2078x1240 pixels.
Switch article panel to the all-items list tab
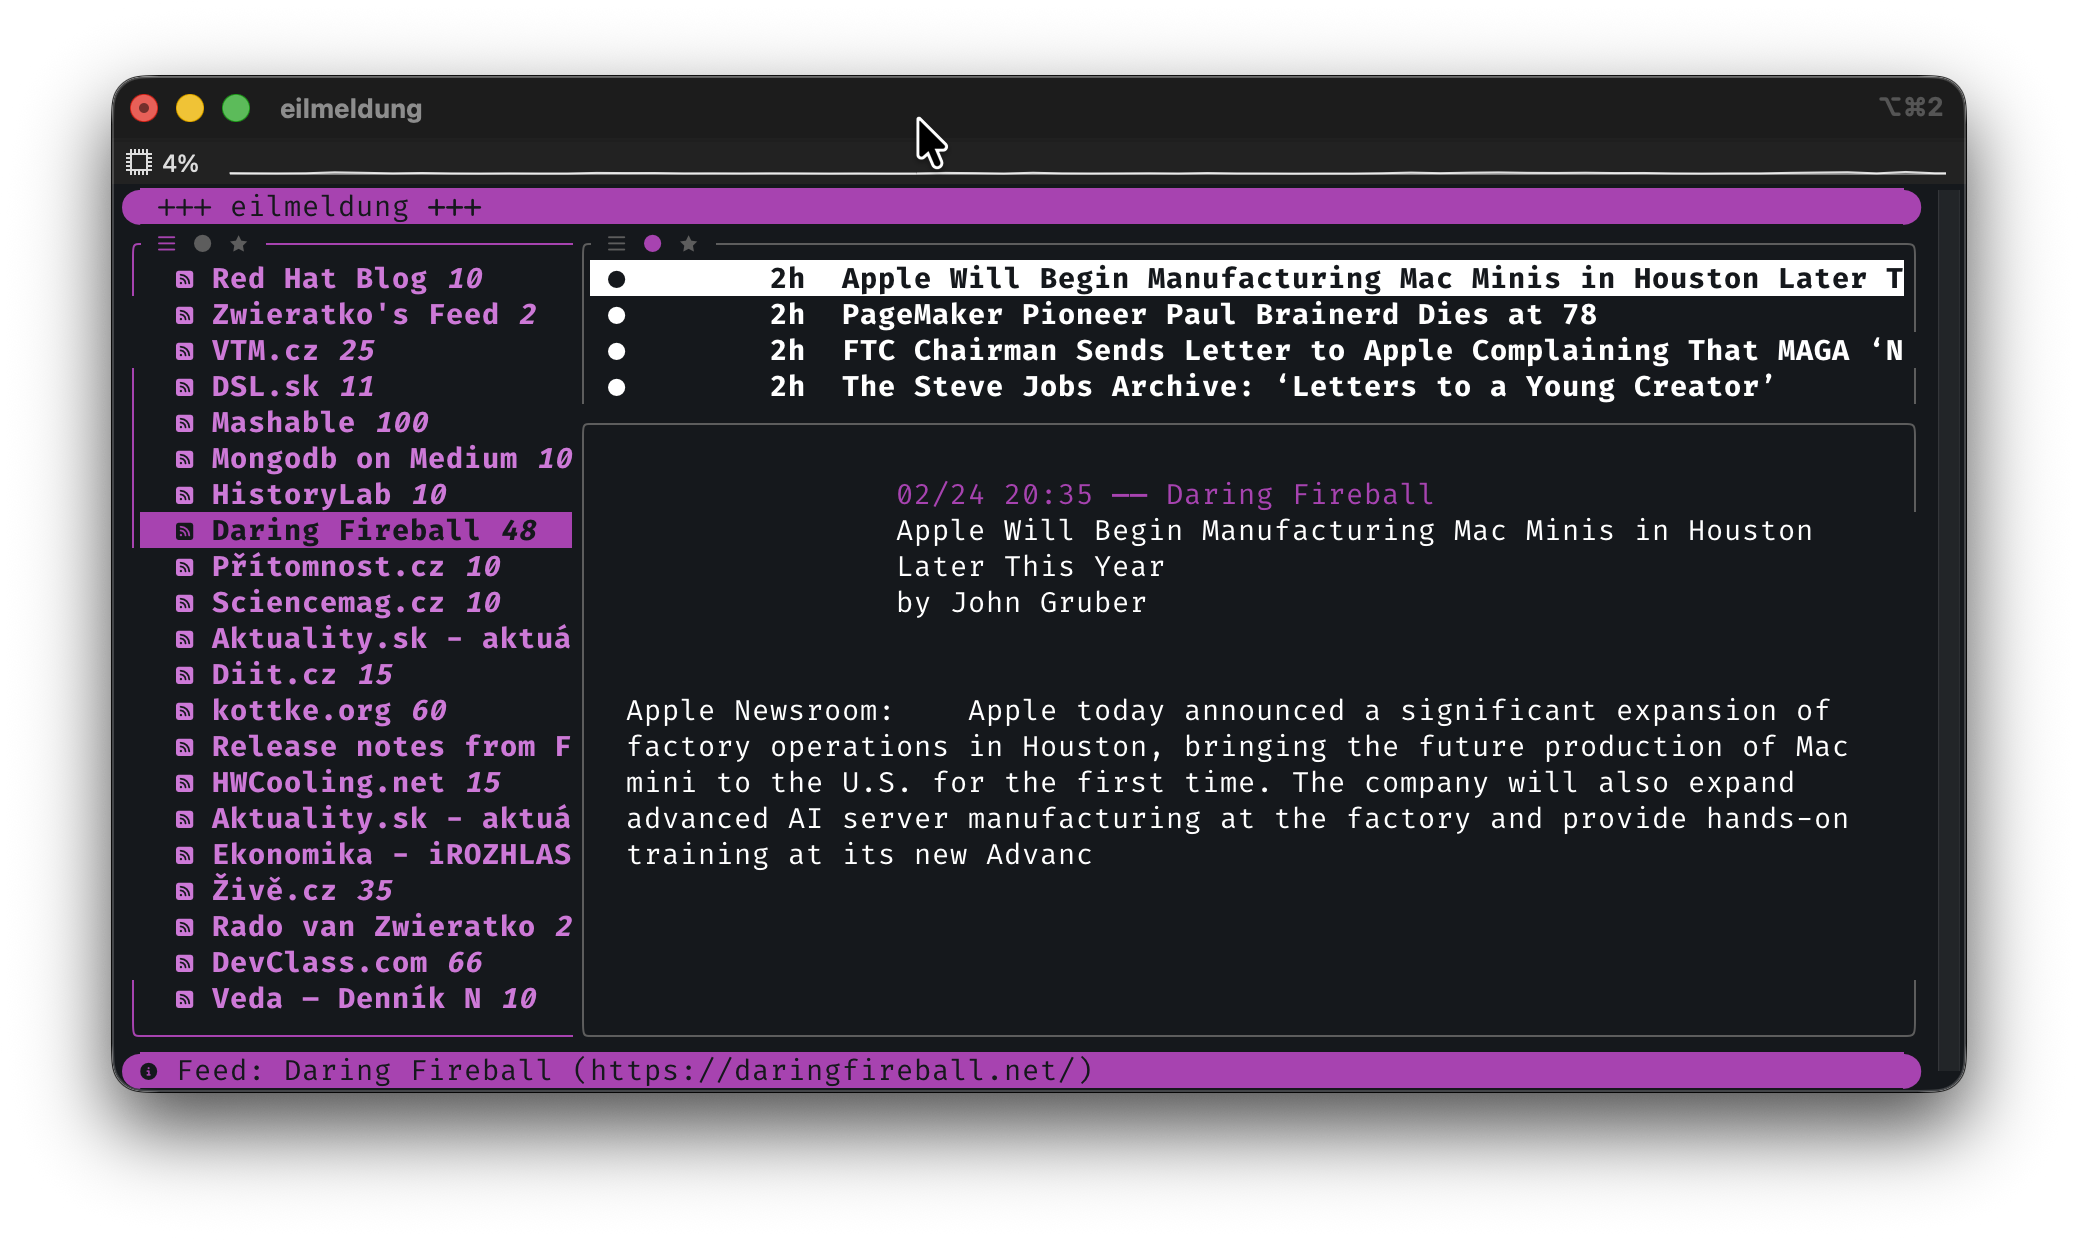pos(617,243)
